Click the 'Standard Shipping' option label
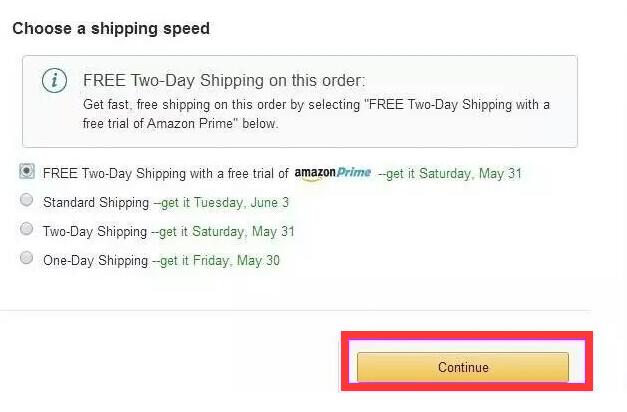Image resolution: width=627 pixels, height=412 pixels. [96, 202]
